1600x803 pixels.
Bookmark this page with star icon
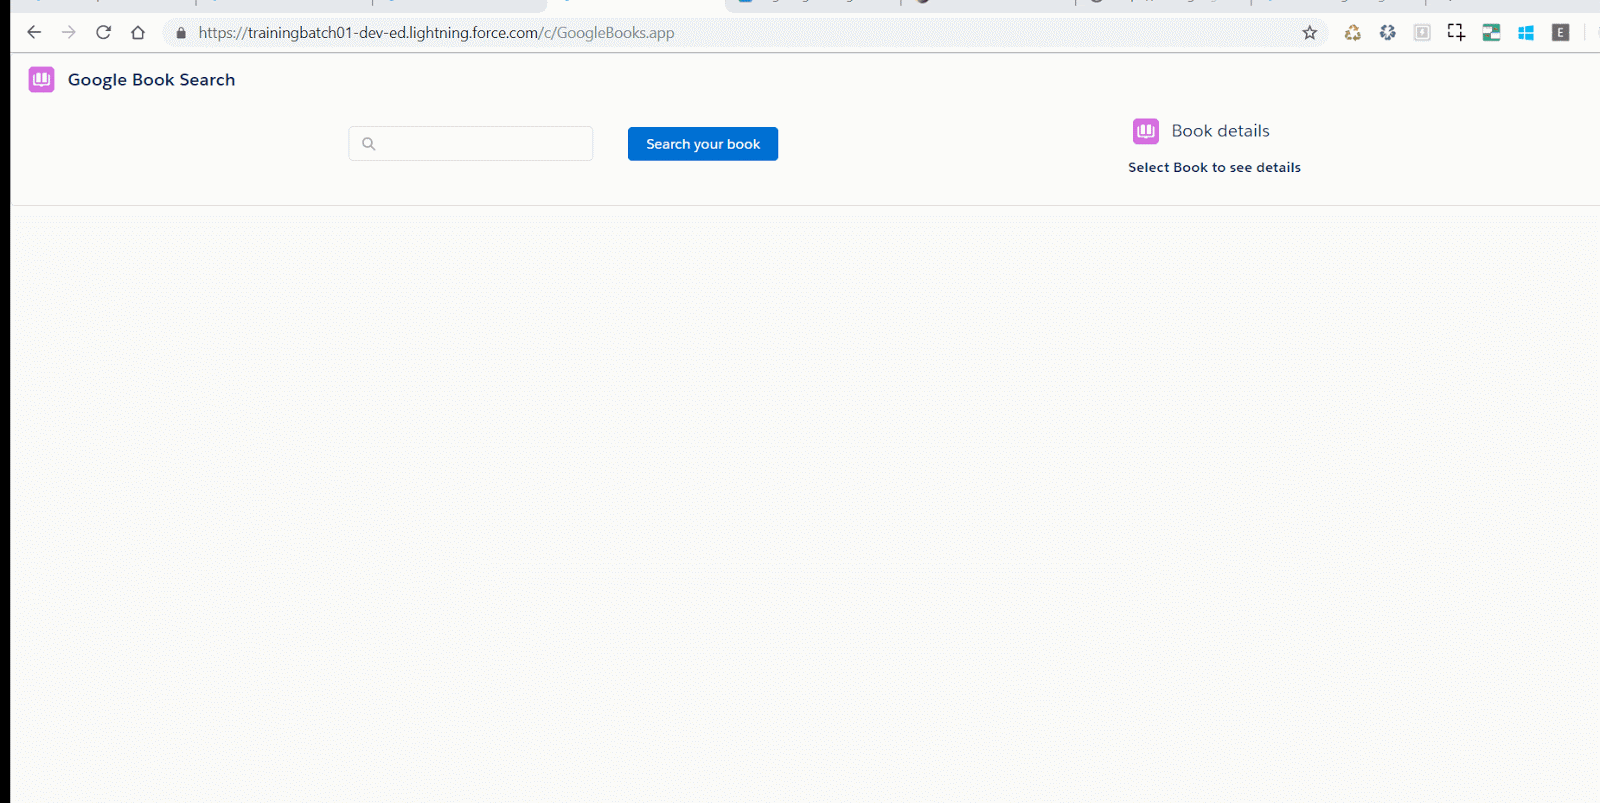tap(1310, 33)
